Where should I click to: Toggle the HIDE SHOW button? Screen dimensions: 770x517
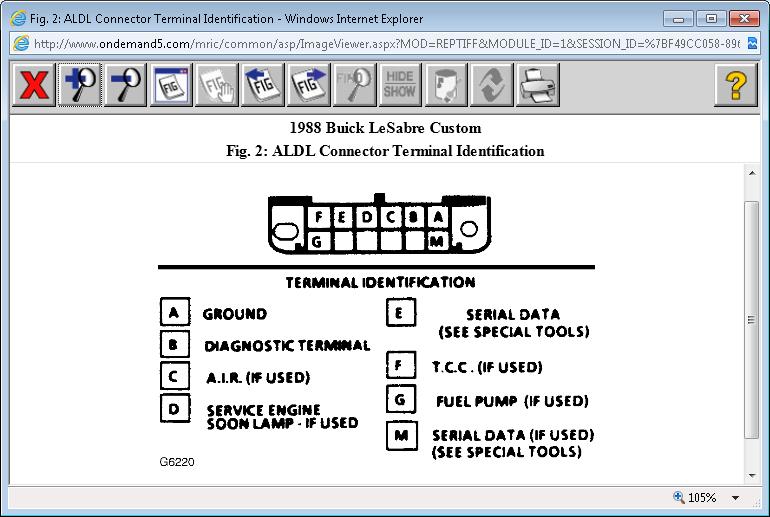[x=400, y=85]
